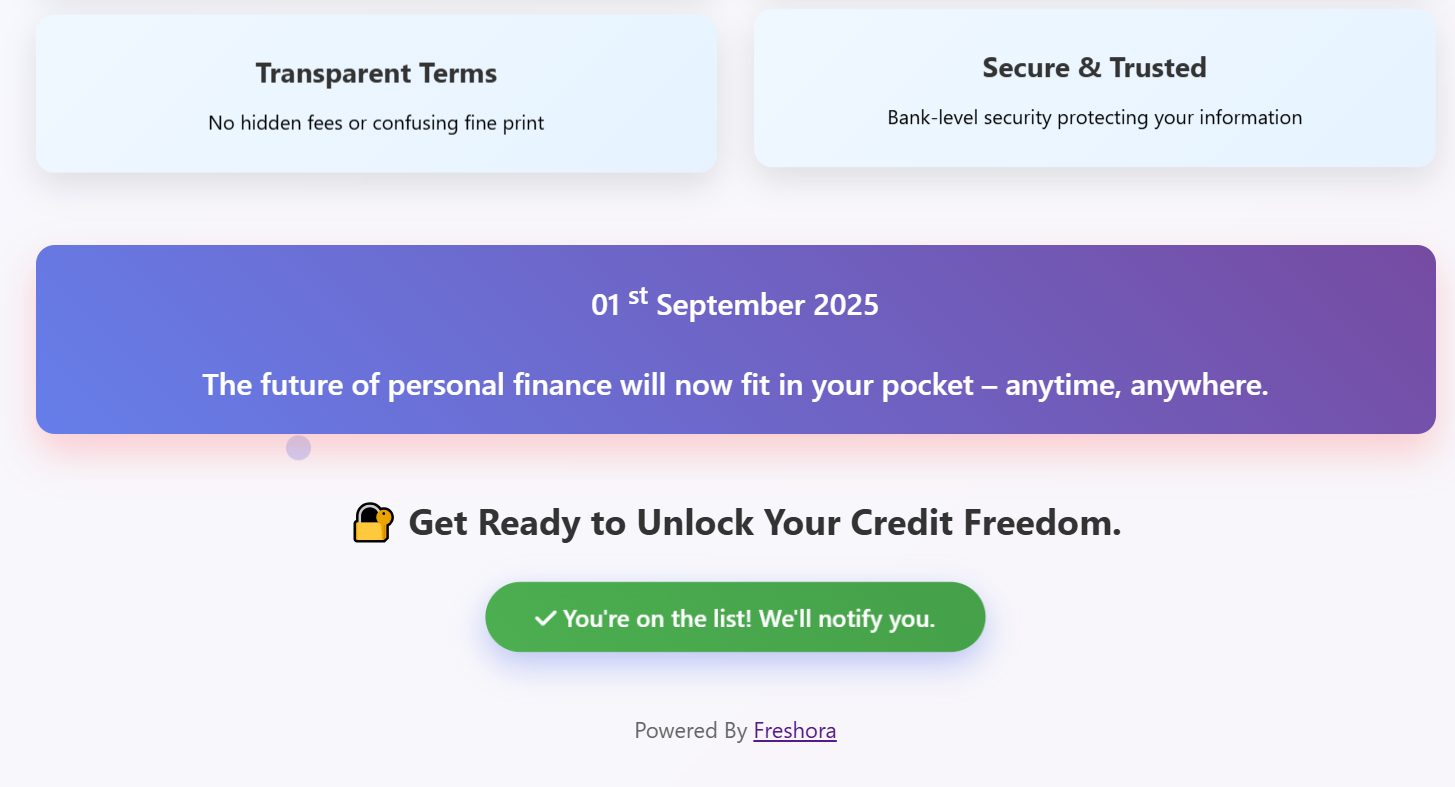The image size is (1455, 787).
Task: Click the small translucent purple circle
Action: pos(298,448)
